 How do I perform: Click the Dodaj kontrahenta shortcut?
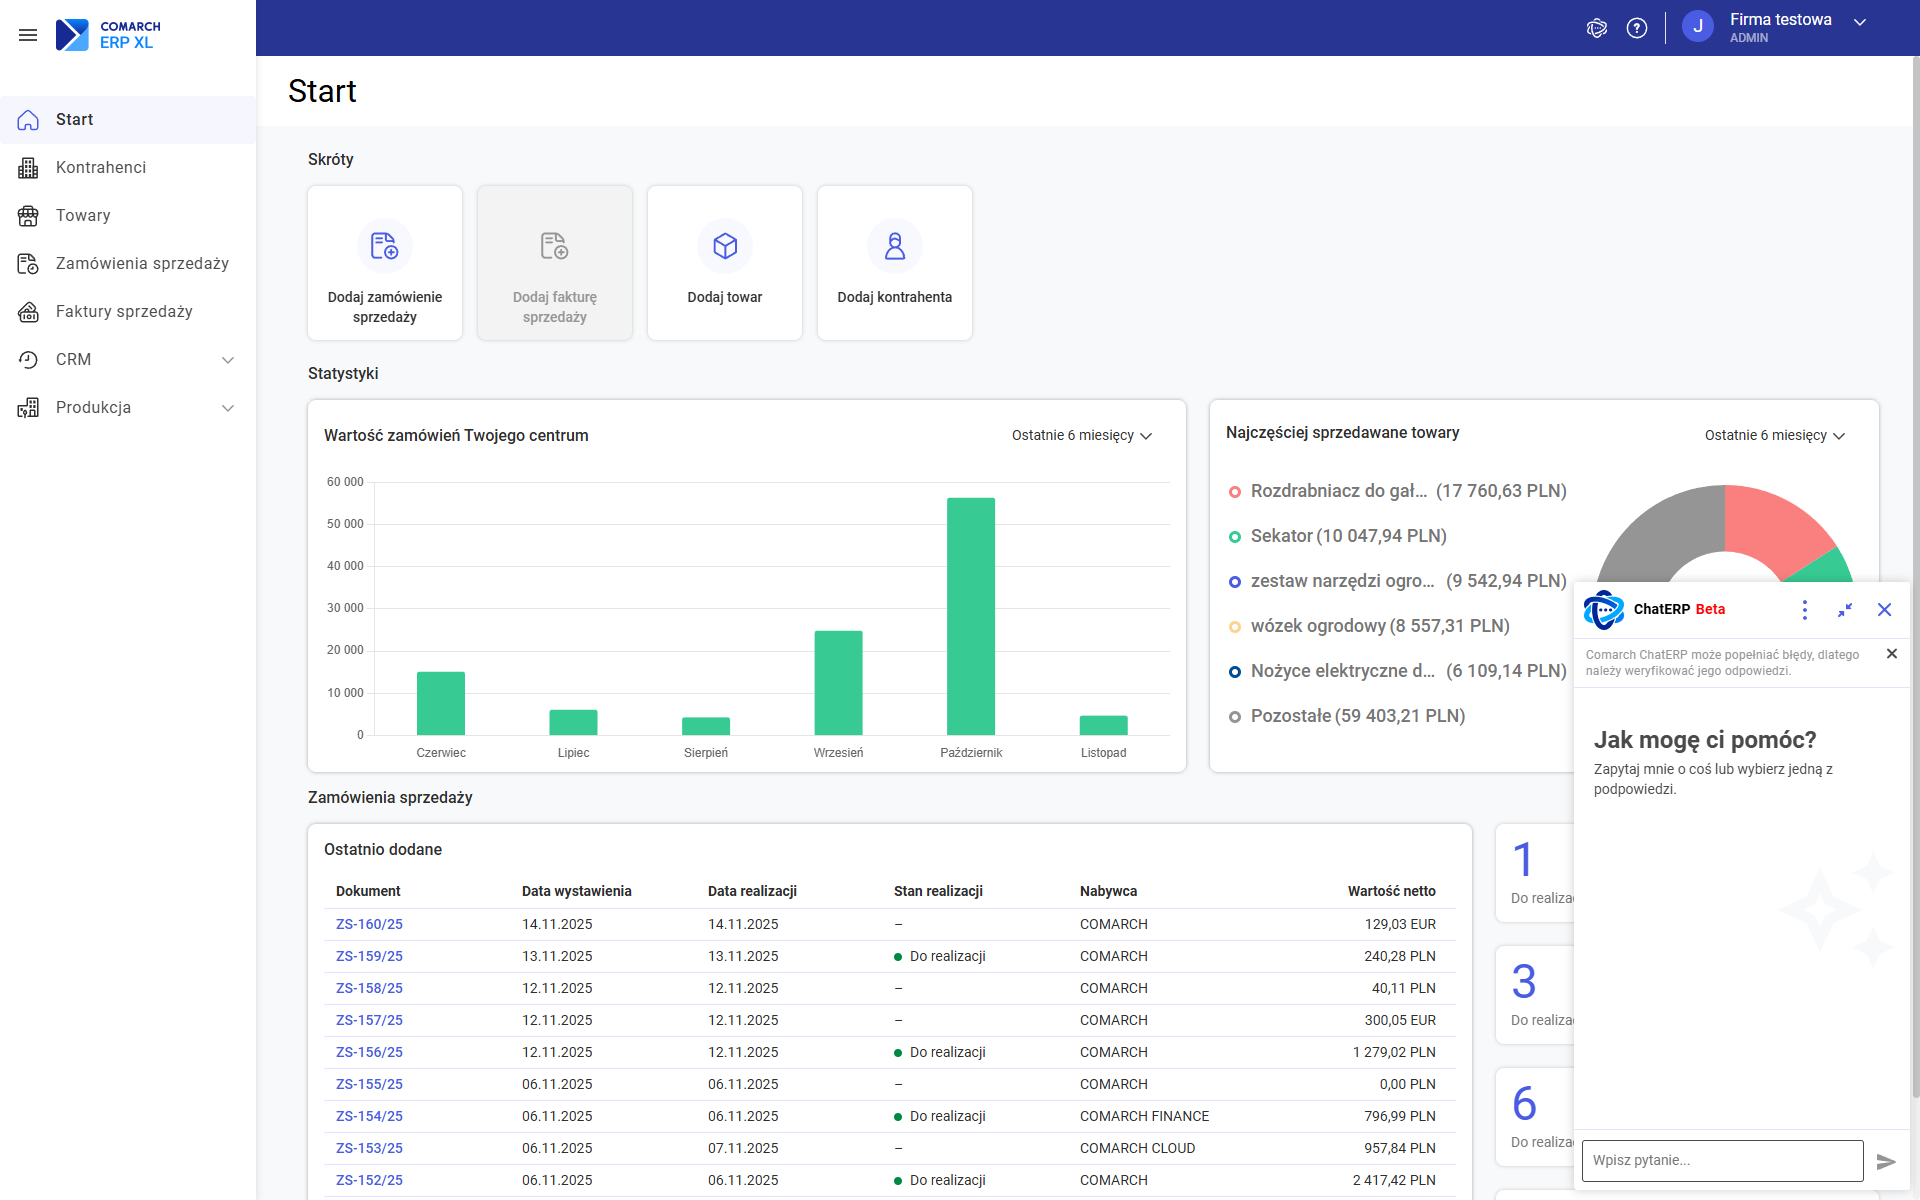(894, 262)
